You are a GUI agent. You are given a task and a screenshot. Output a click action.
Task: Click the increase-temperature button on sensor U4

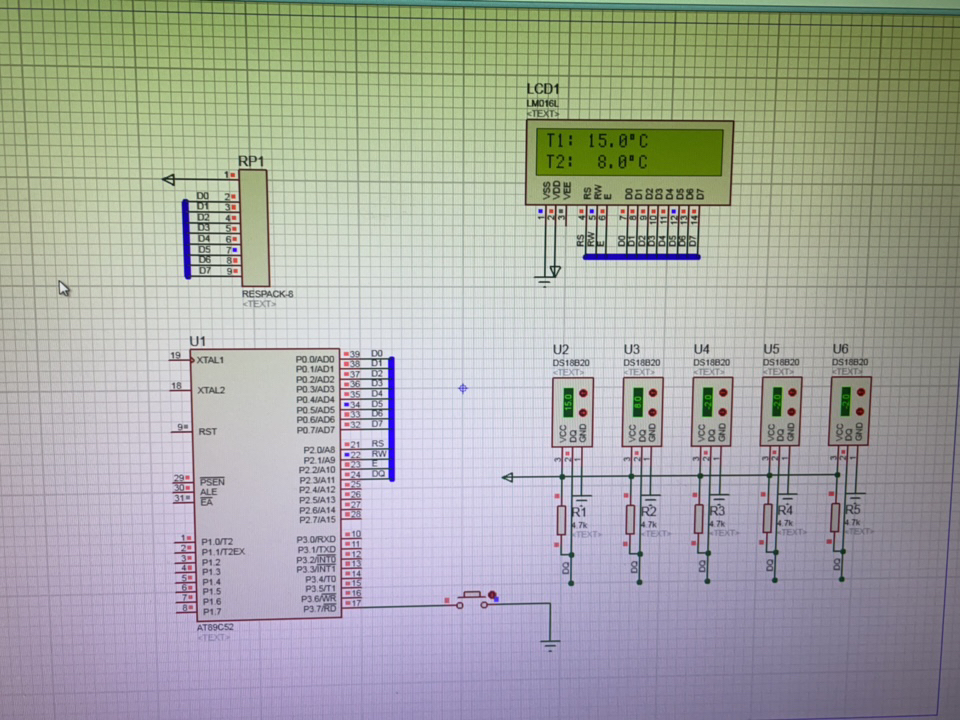tap(723, 393)
